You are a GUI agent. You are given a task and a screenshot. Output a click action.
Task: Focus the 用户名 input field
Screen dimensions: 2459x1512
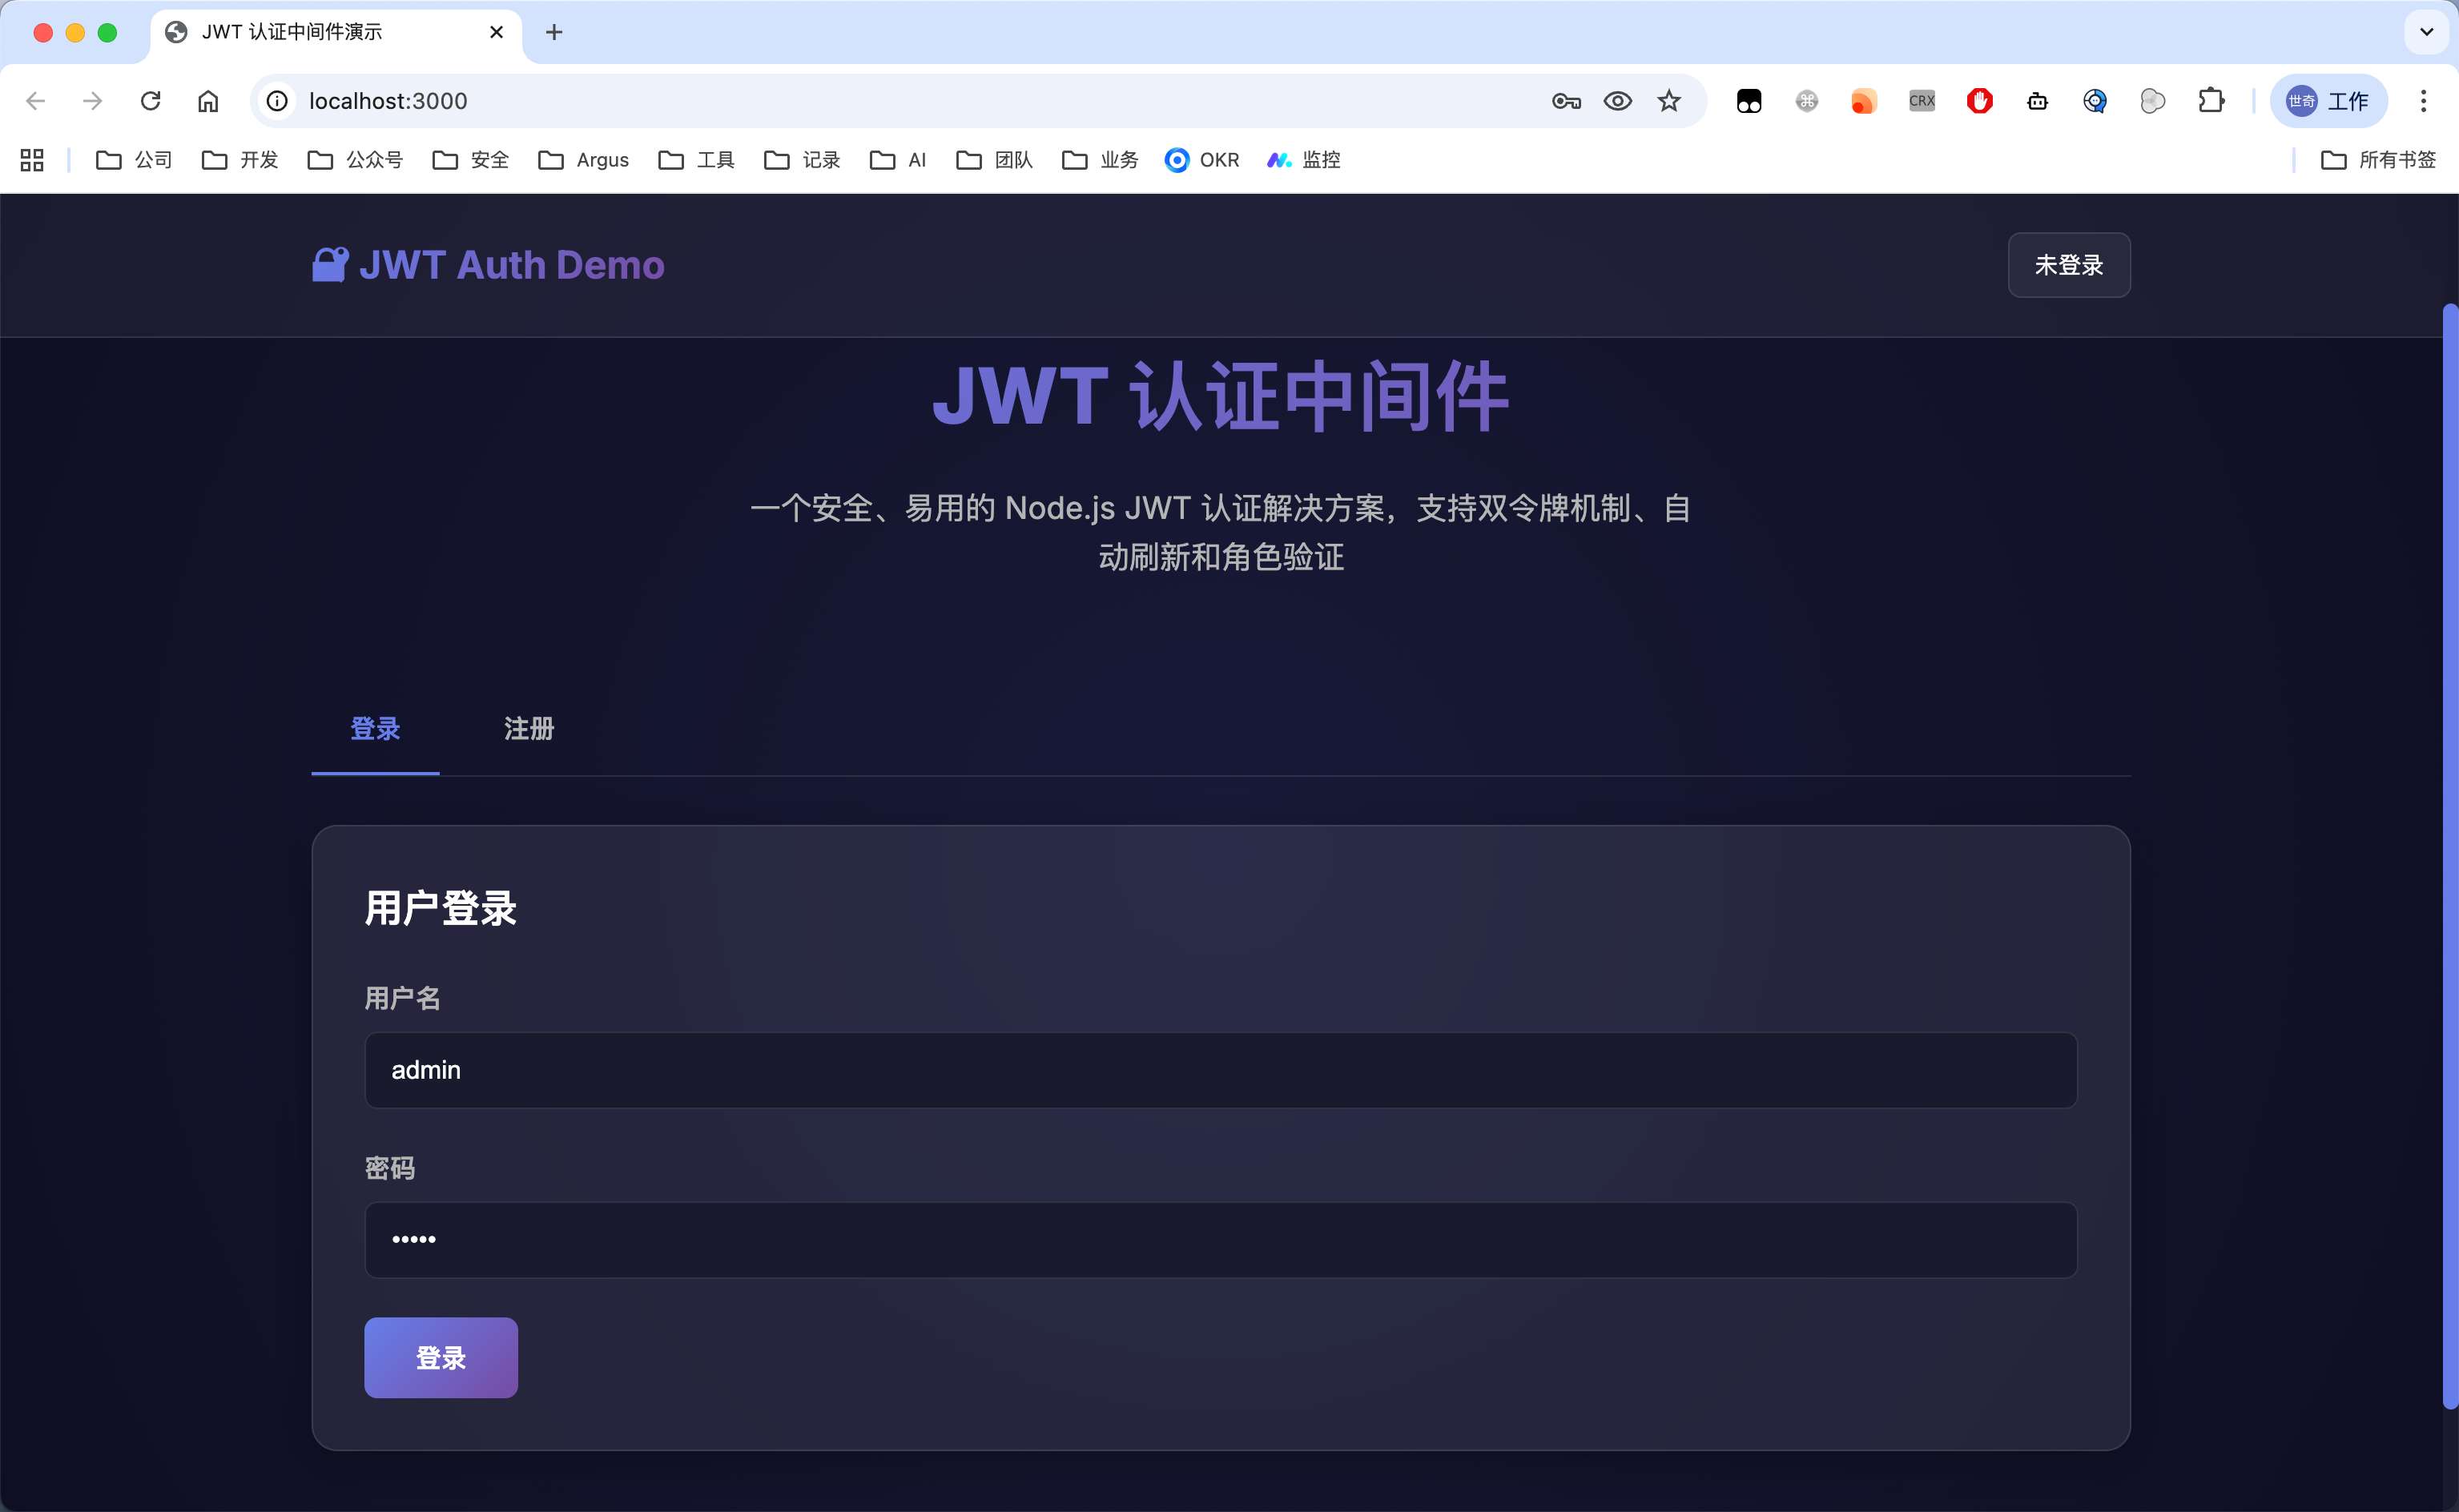1220,1070
